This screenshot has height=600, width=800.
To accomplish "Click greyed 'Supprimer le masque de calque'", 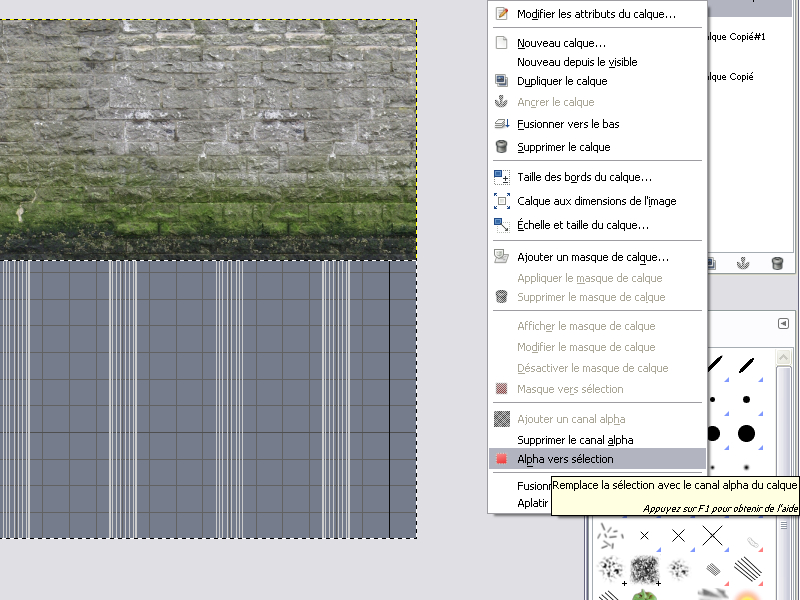I will [x=597, y=297].
